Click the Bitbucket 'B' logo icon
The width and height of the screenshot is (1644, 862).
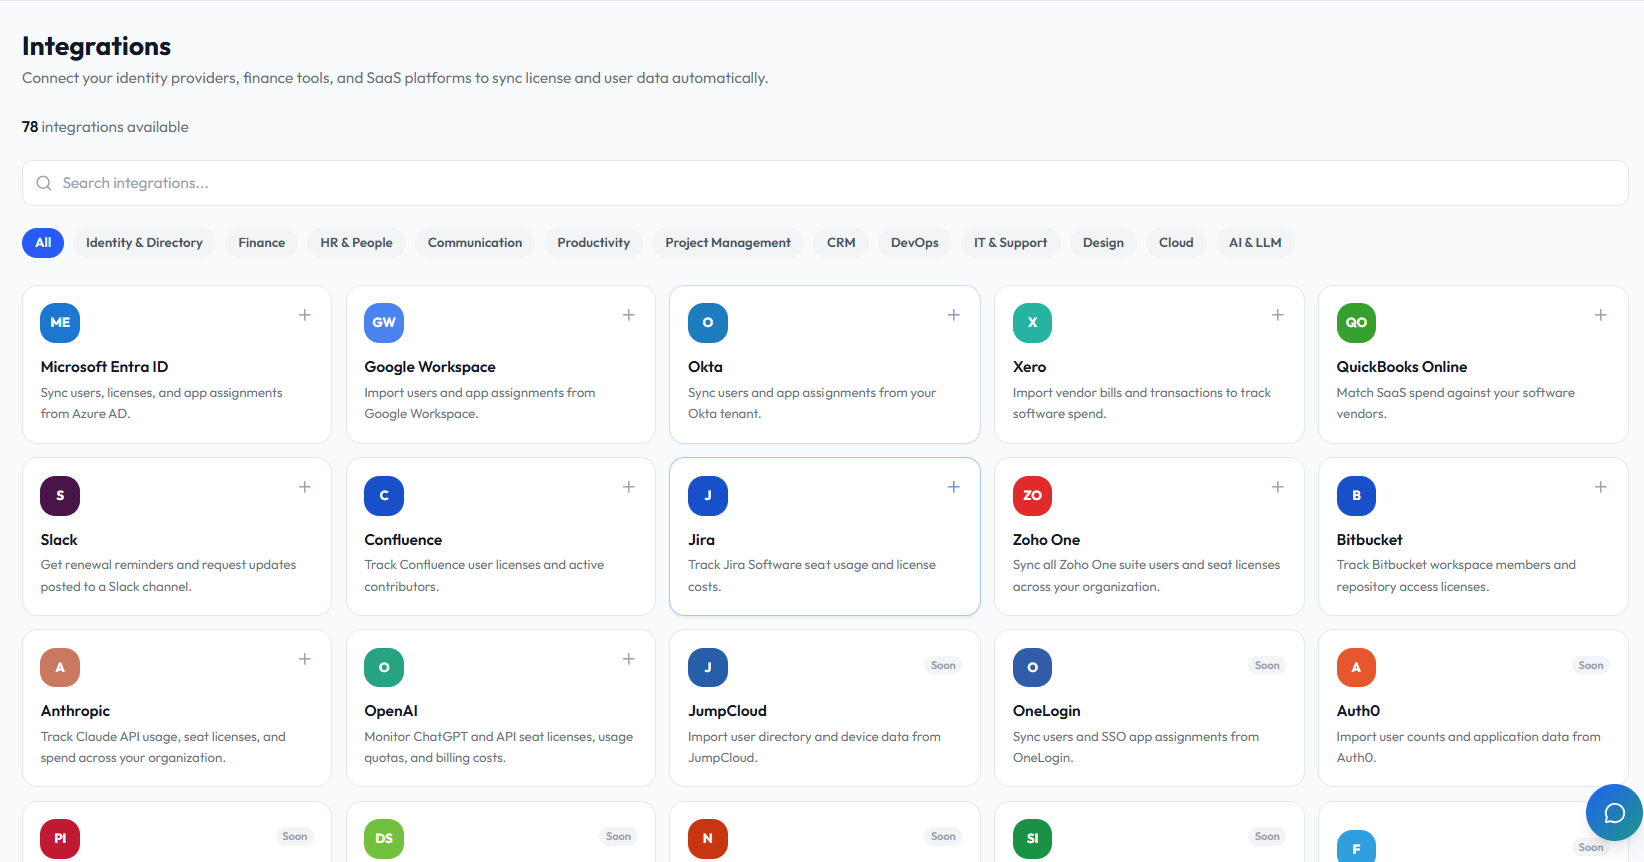pyautogui.click(x=1356, y=496)
